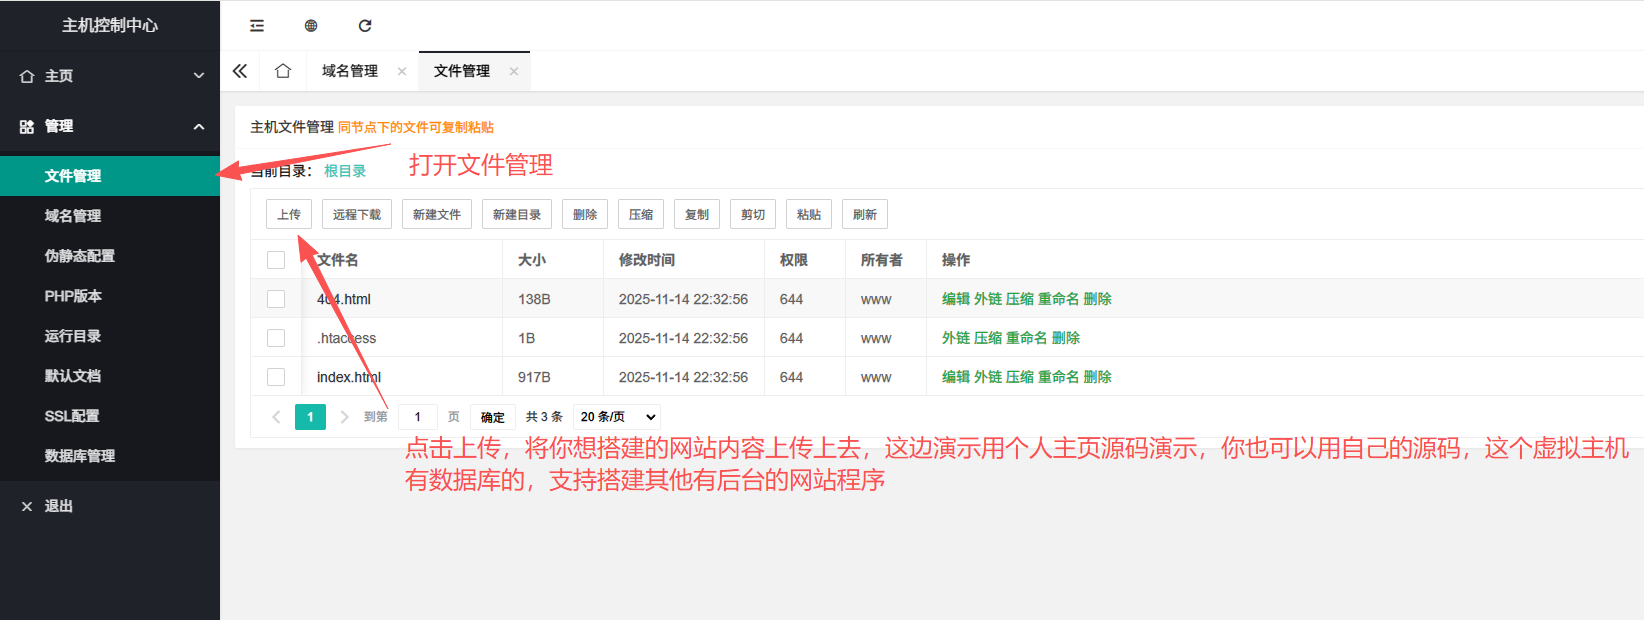Click the 刷新 toolbar button
Screen dimensions: 1644x620
[865, 214]
